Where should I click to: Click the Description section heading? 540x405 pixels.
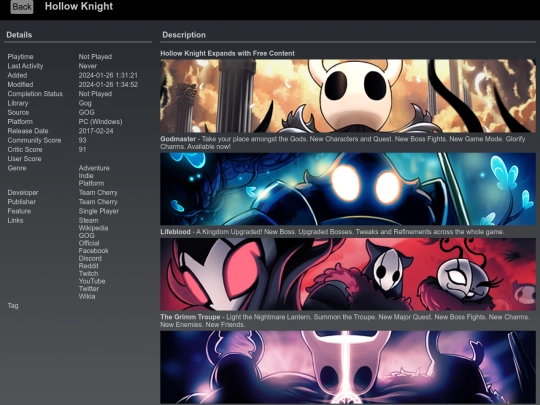click(184, 35)
